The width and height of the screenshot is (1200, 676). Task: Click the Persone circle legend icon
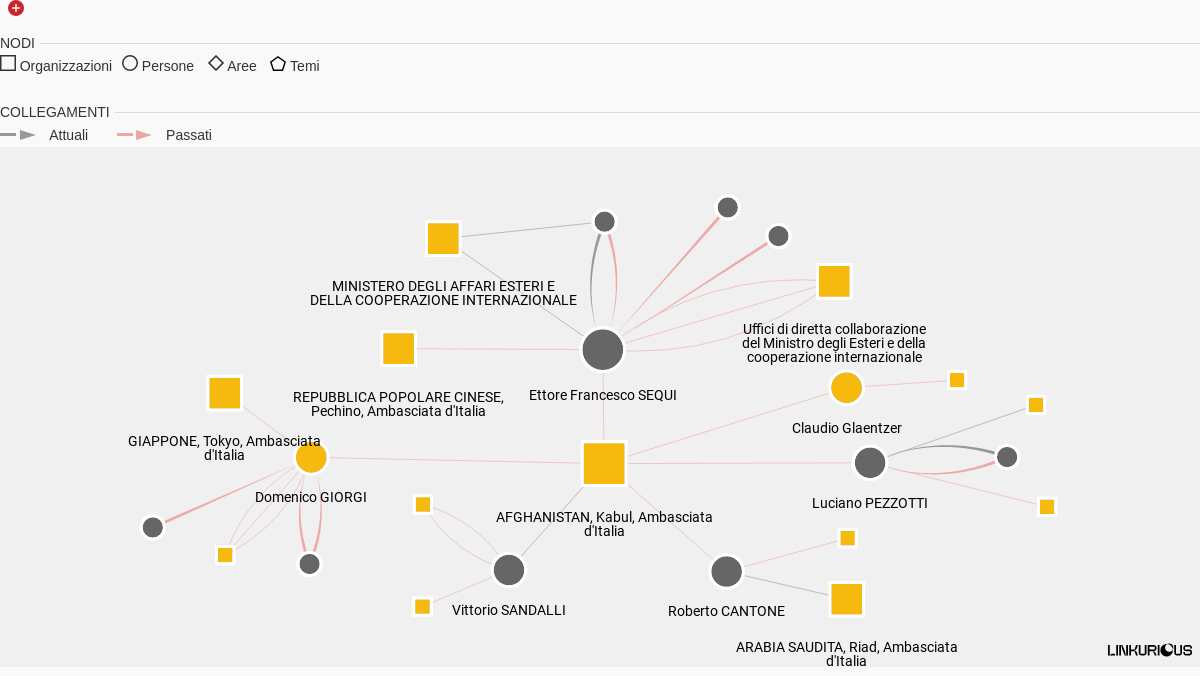[x=130, y=63]
